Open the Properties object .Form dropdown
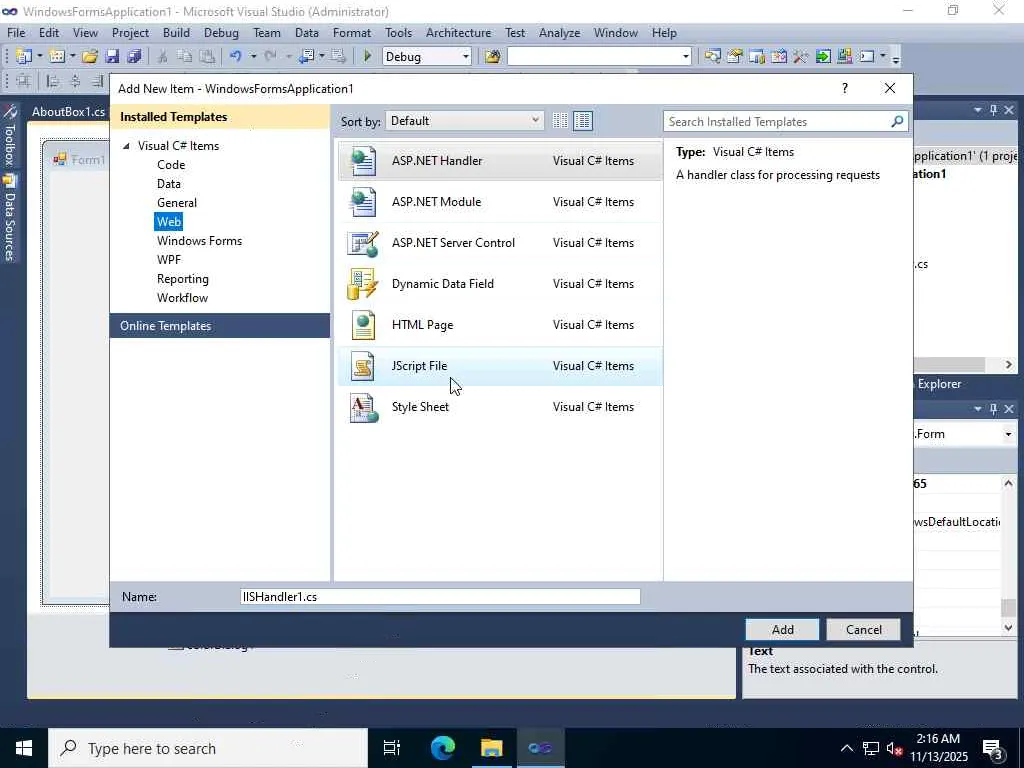This screenshot has height=768, width=1024. (x=1008, y=434)
